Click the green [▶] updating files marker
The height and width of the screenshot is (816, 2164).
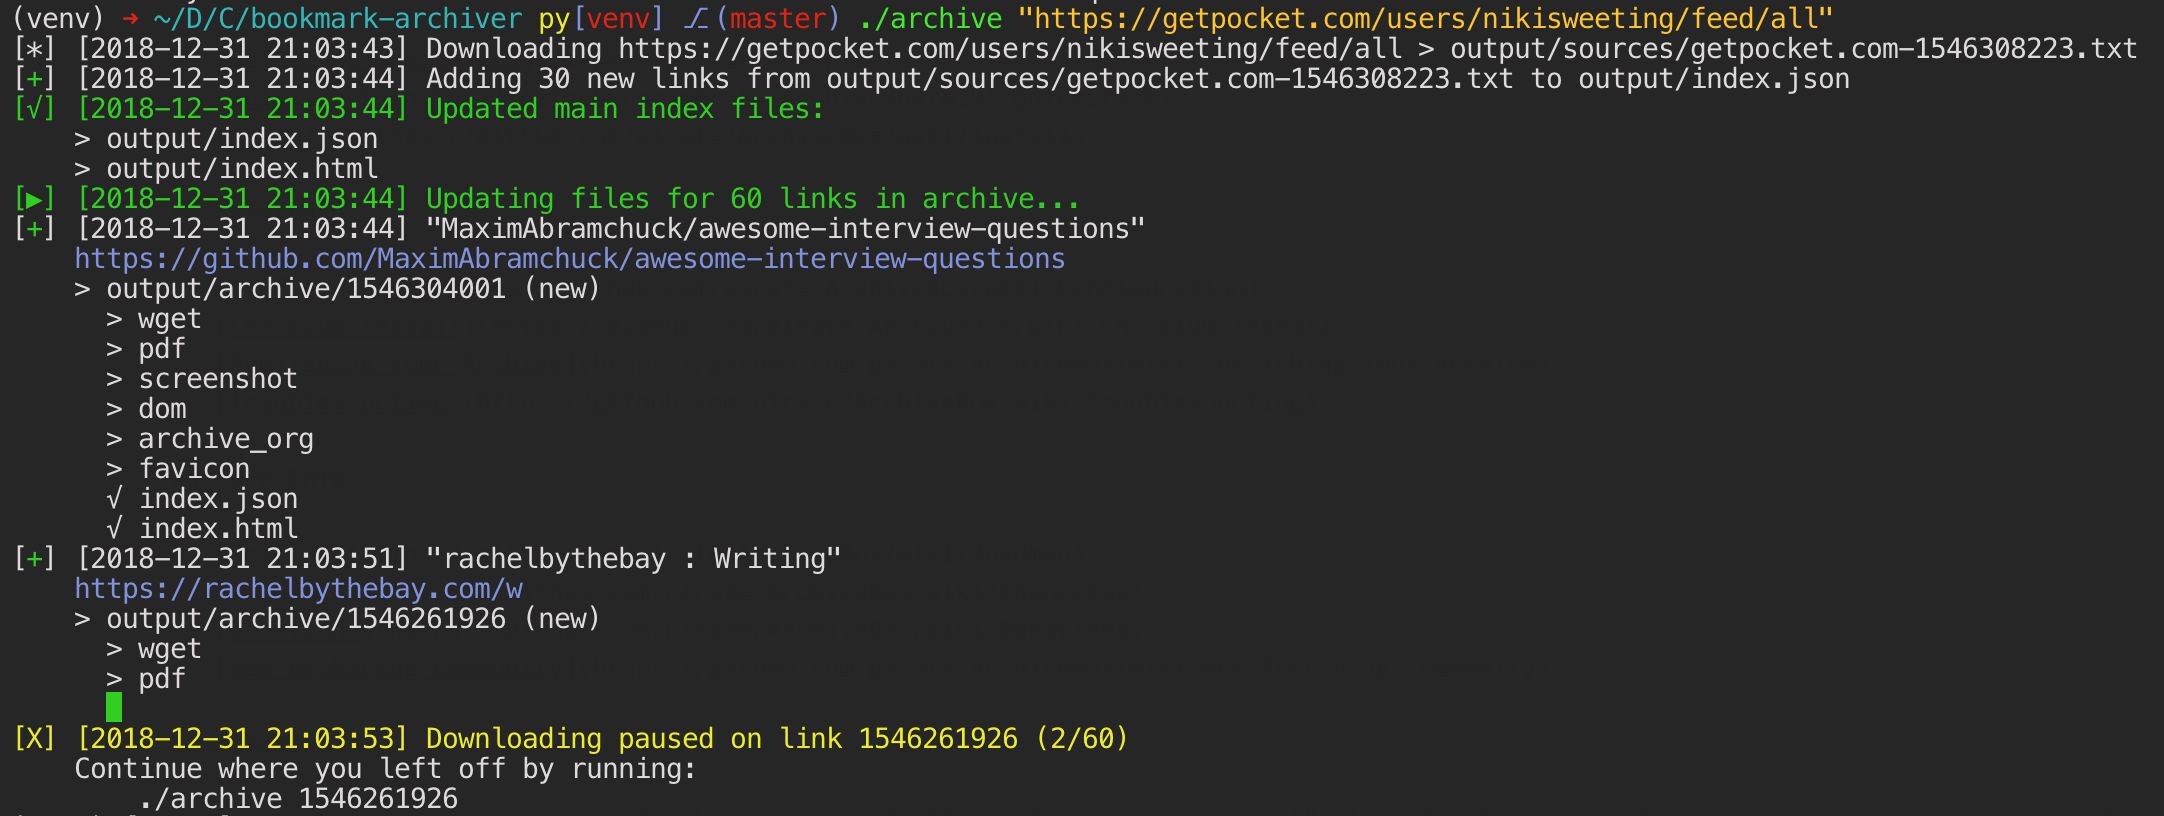point(34,199)
